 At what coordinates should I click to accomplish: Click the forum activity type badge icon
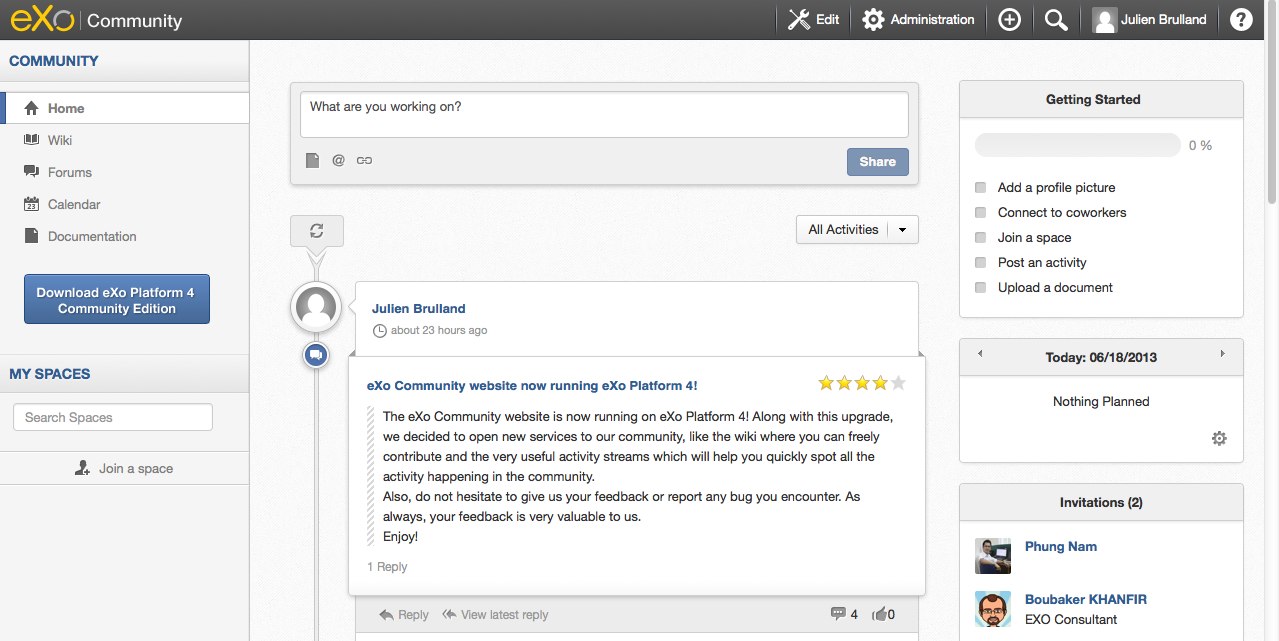(316, 354)
